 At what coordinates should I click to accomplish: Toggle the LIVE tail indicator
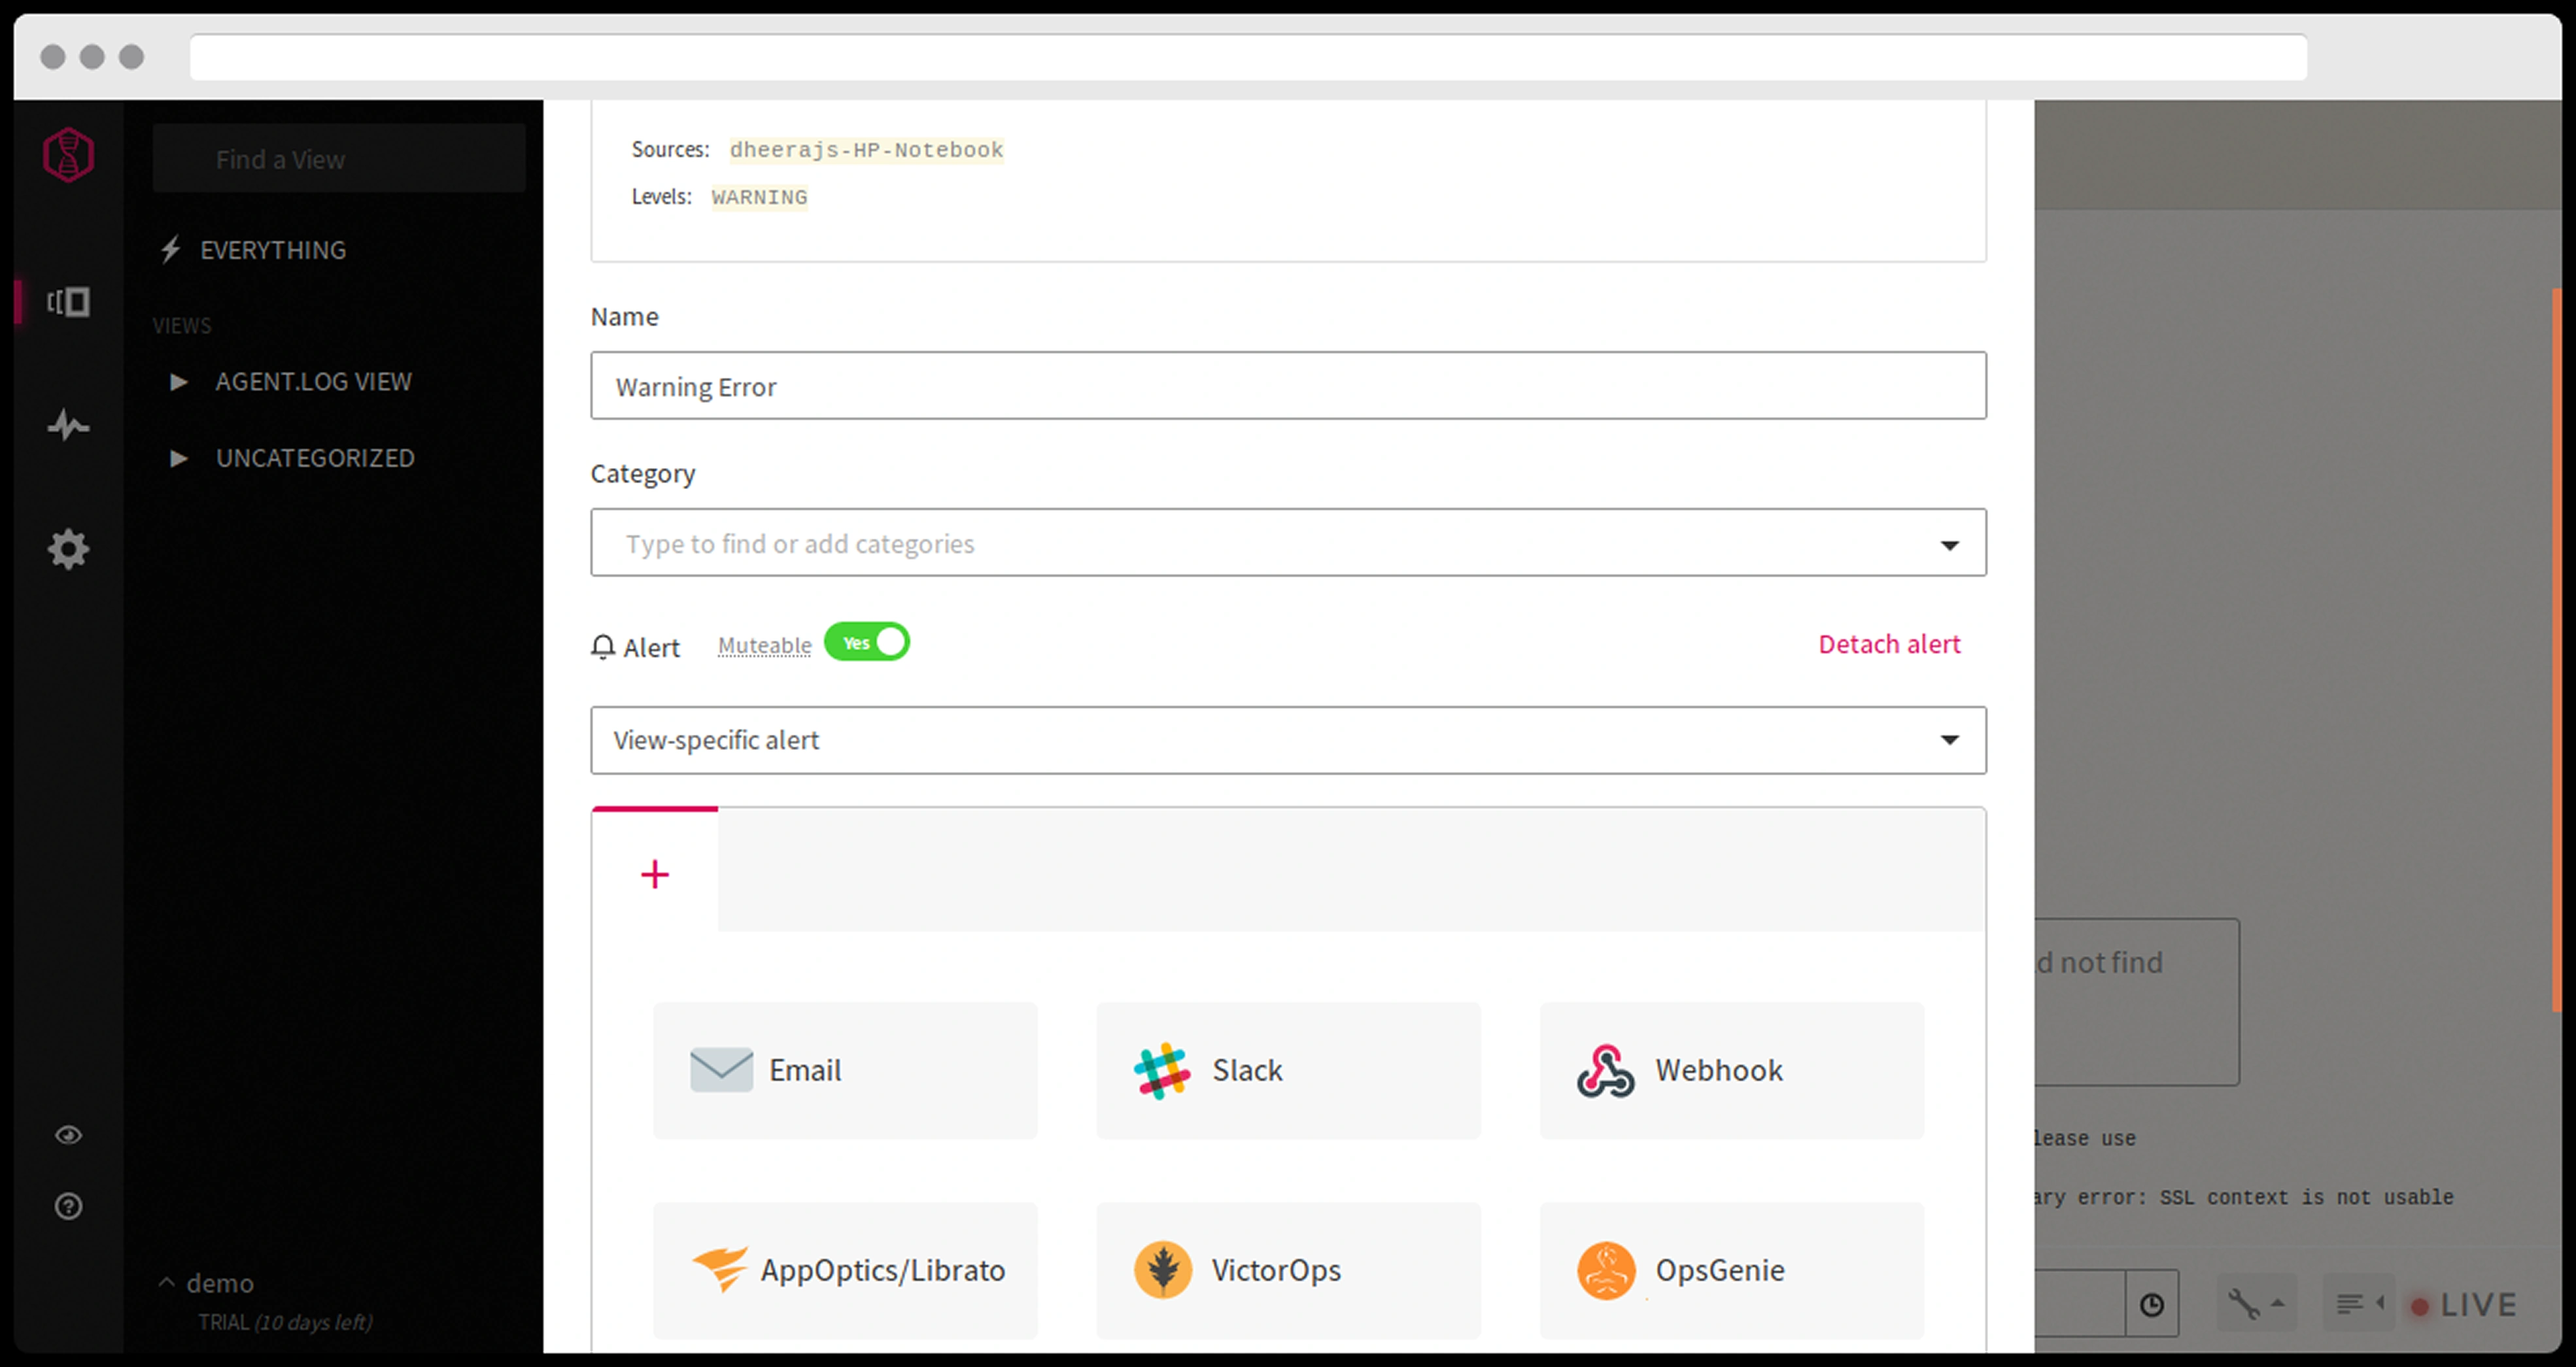click(x=2462, y=1305)
